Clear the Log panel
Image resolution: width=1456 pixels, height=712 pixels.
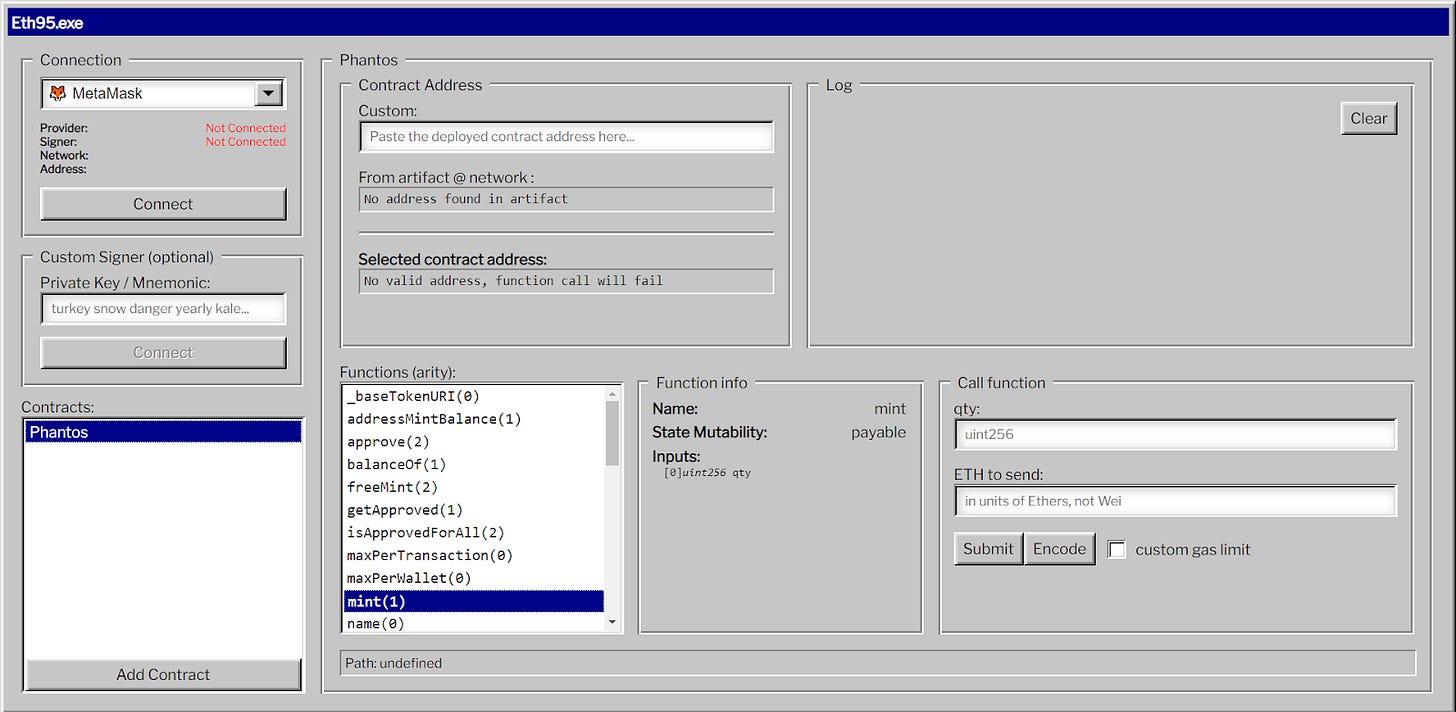point(1369,118)
